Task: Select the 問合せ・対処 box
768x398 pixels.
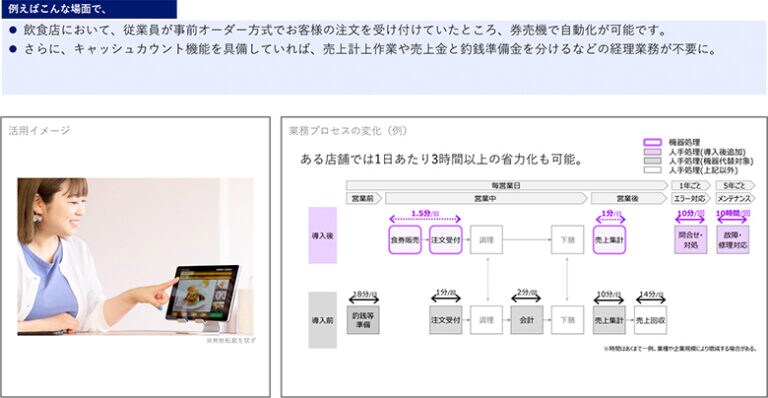Action: [691, 240]
